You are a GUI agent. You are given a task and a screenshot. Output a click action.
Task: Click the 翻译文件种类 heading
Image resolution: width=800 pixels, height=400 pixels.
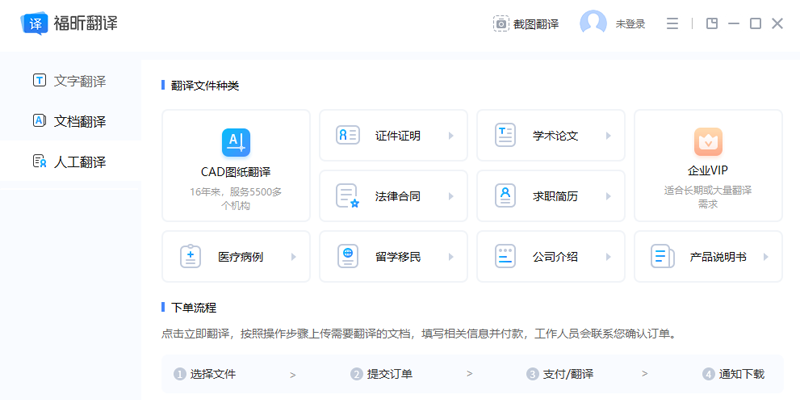coord(205,86)
